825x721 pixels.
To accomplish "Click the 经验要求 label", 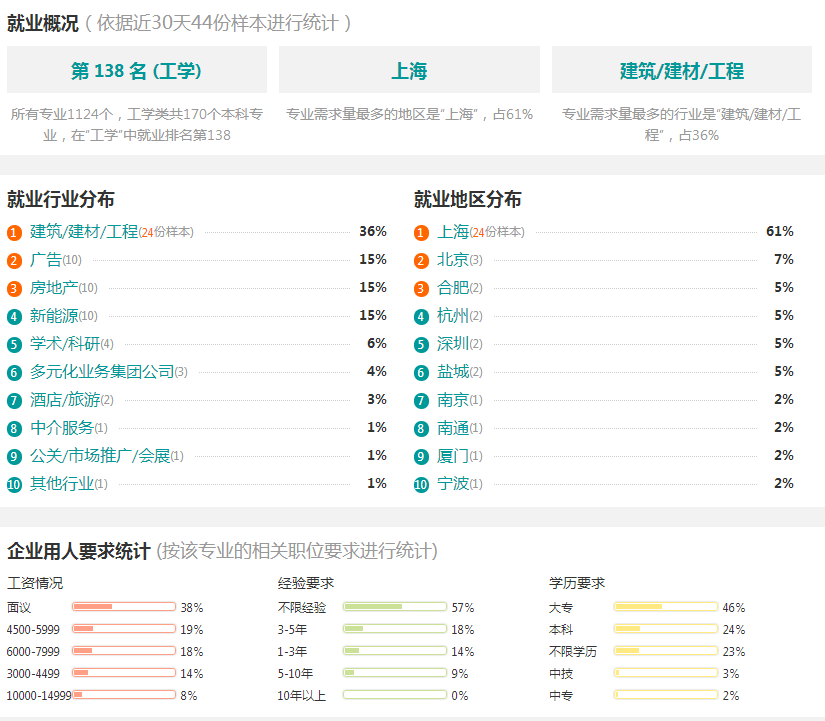I will pyautogui.click(x=306, y=583).
